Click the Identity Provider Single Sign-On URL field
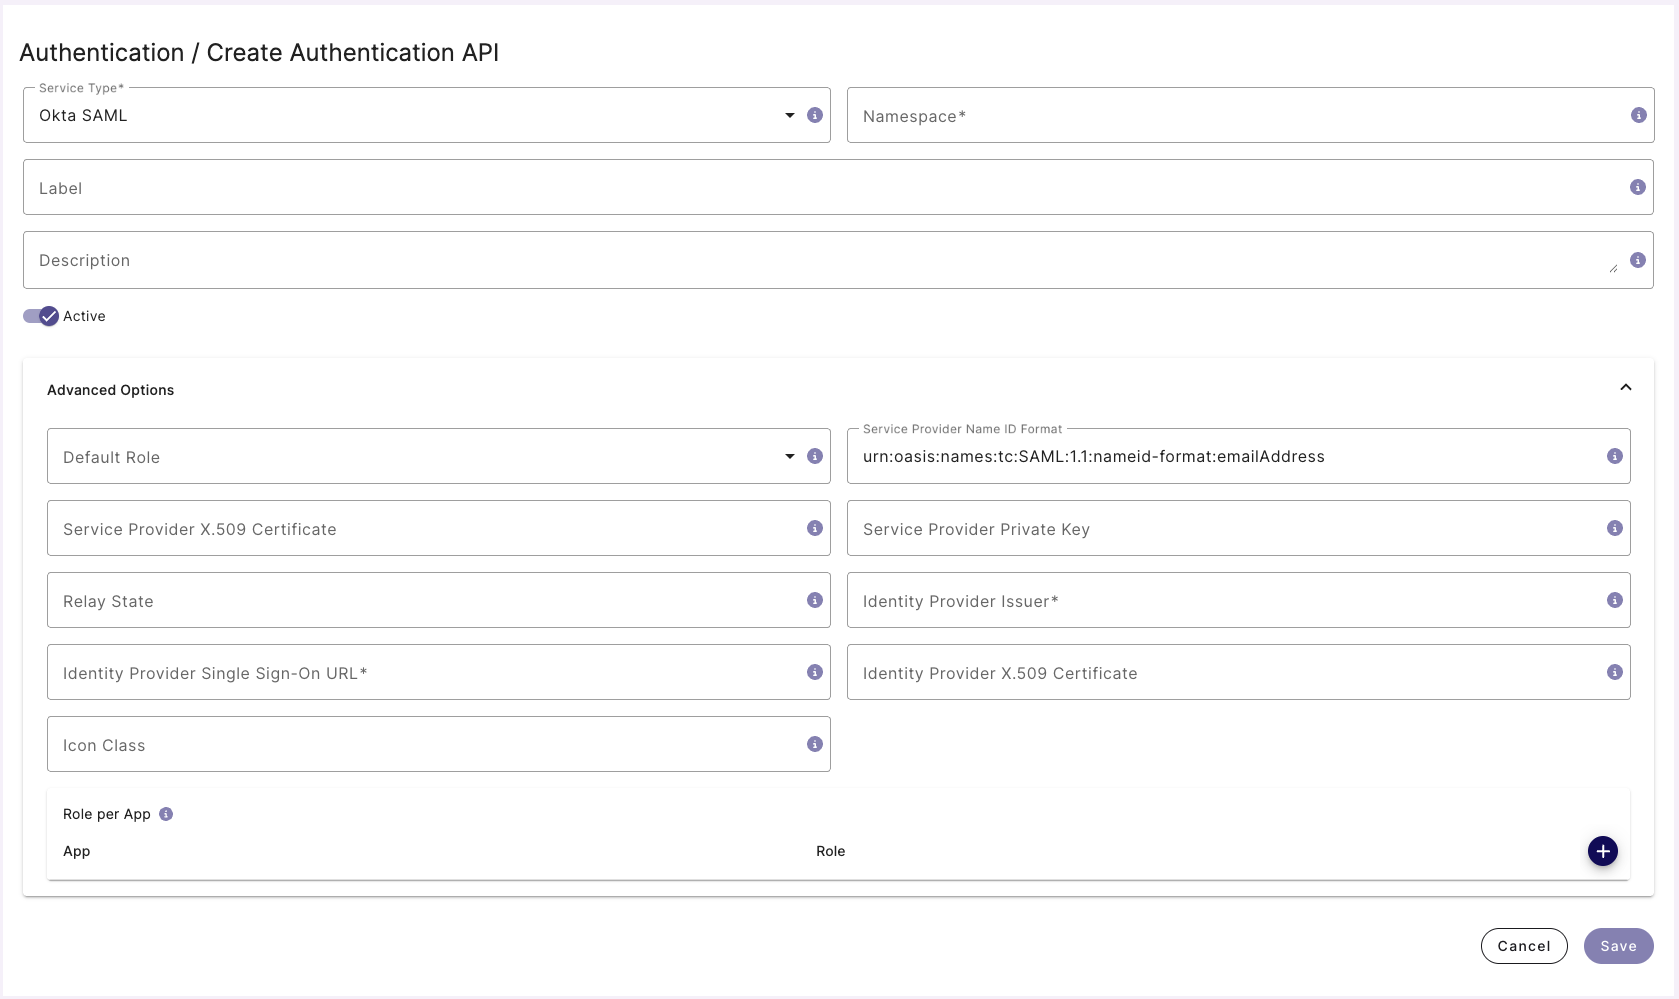Screen dimensions: 1679x999 (x=400, y=672)
